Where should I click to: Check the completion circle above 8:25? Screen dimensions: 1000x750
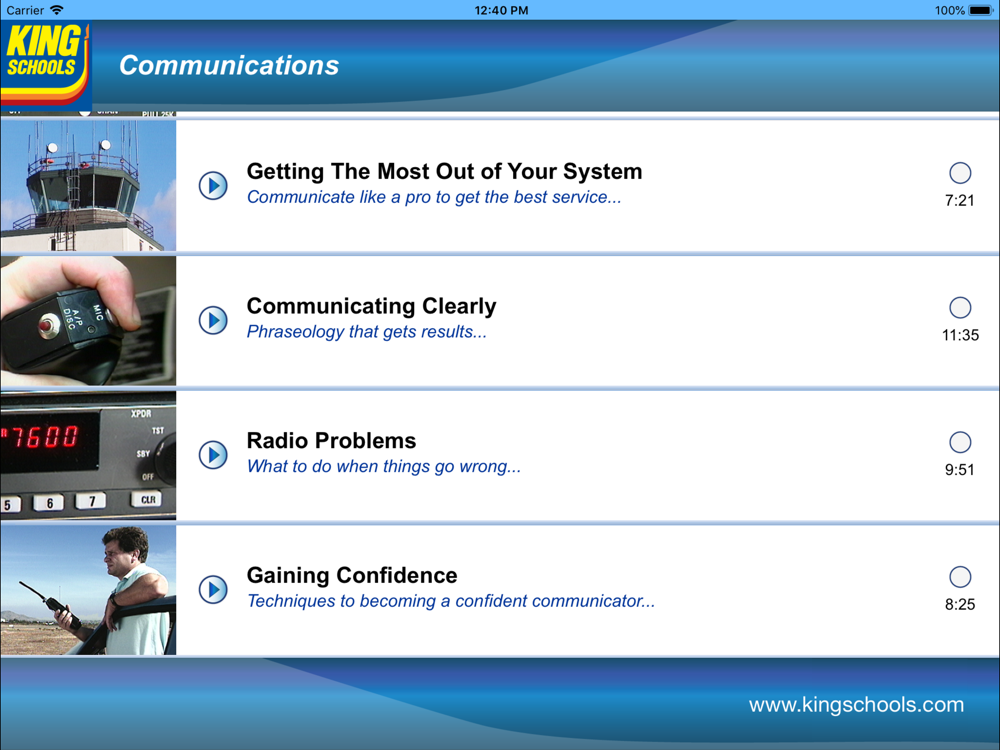(959, 576)
